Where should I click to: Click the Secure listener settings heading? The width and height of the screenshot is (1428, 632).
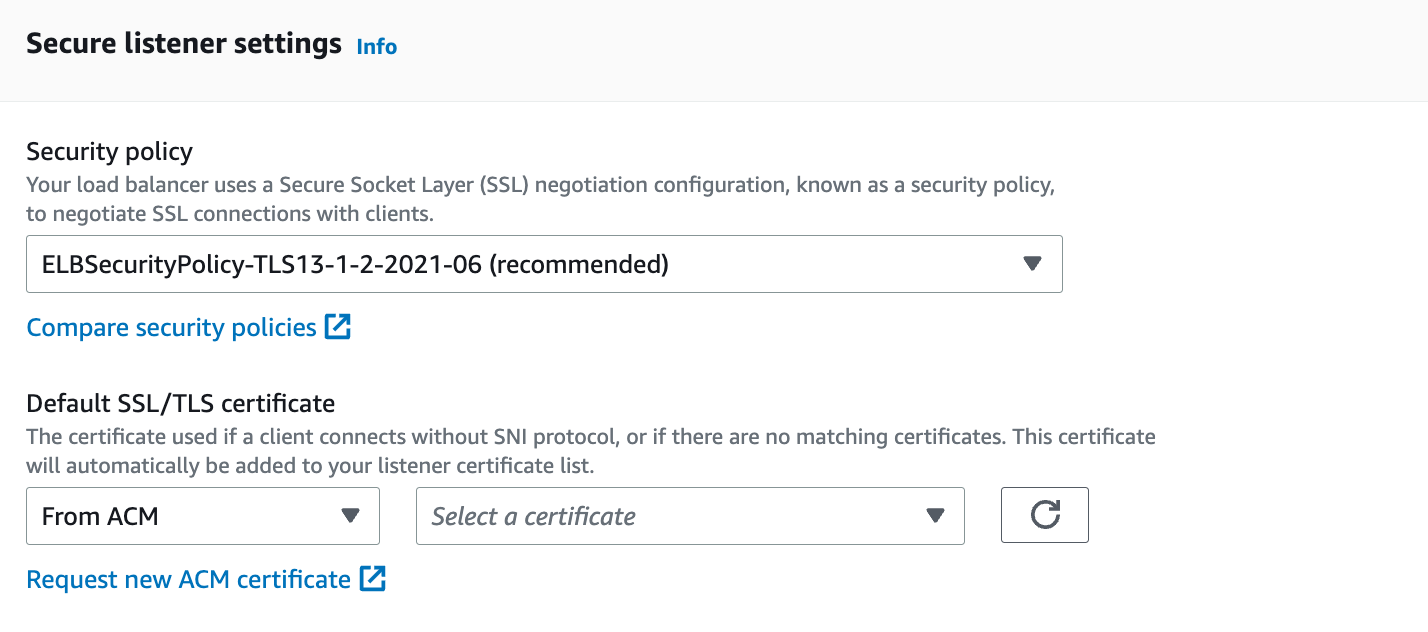point(184,44)
